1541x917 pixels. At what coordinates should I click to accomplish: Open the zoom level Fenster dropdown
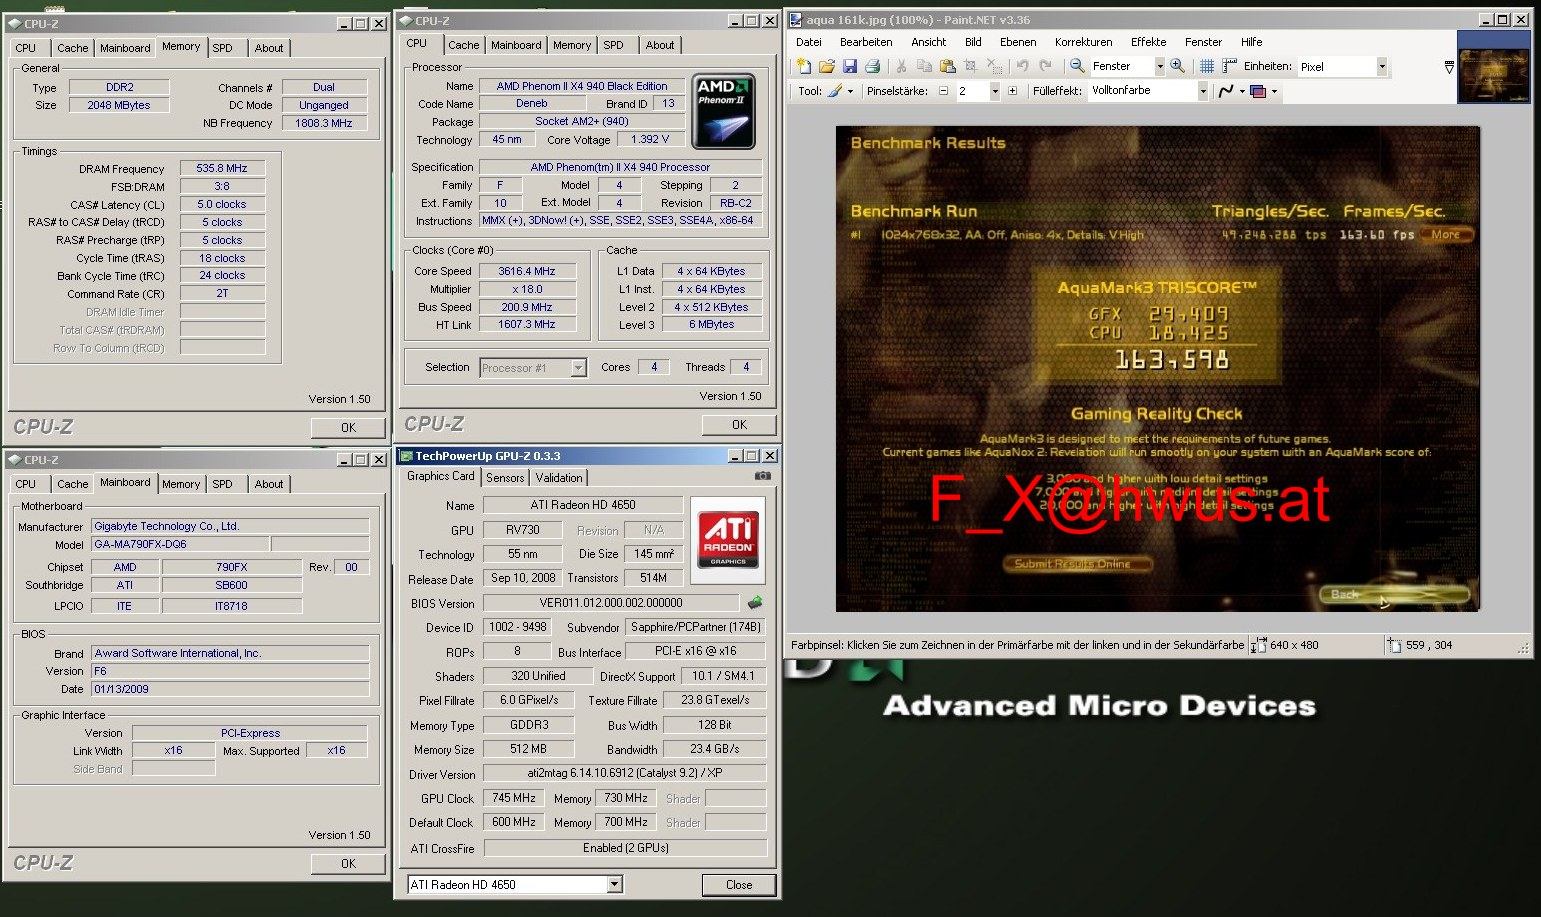(x=1160, y=66)
